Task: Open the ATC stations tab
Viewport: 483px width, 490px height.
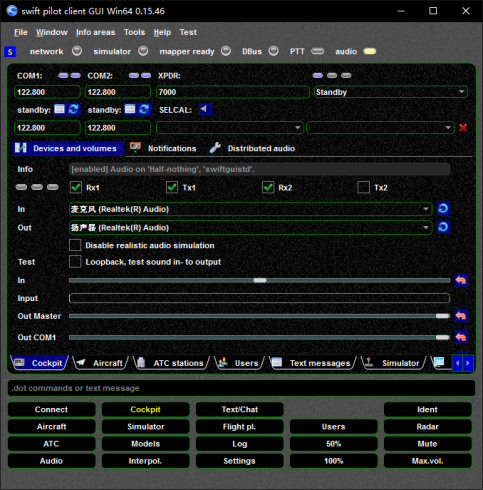Action: (x=172, y=363)
